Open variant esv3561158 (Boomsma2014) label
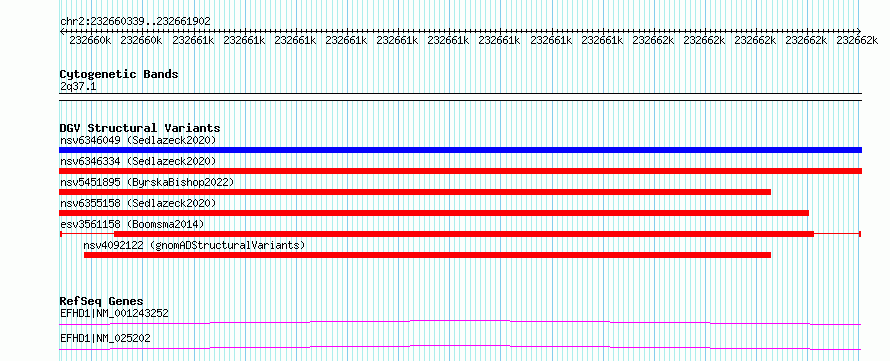 pyautogui.click(x=132, y=224)
